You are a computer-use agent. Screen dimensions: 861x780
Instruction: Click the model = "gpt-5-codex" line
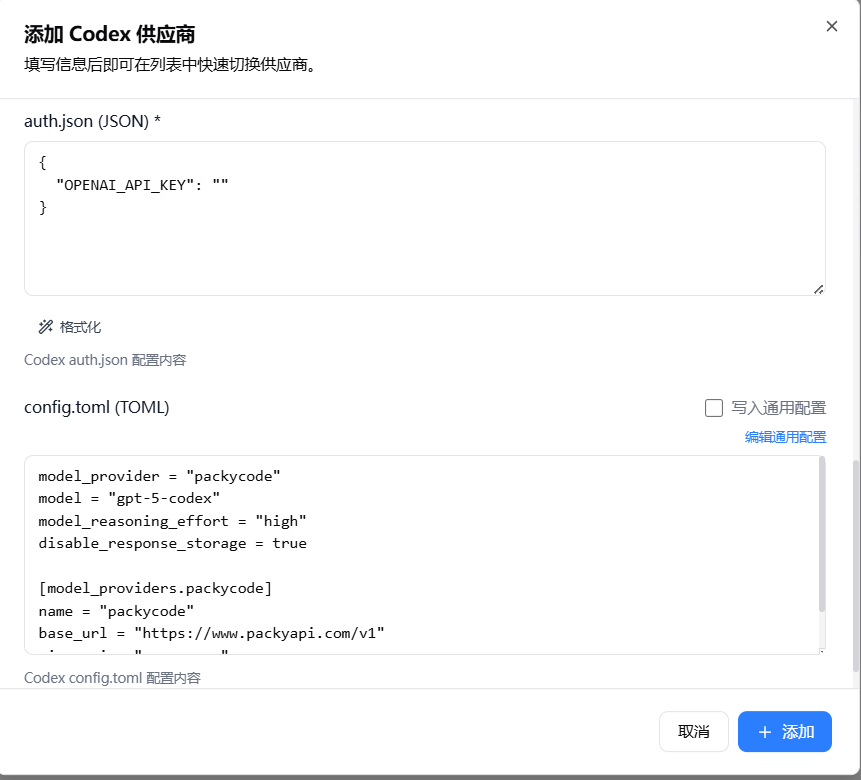129,499
